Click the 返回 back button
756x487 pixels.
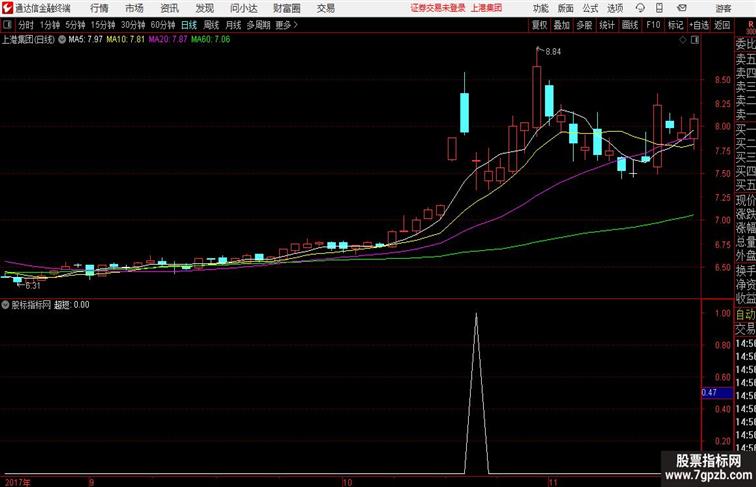pos(722,25)
